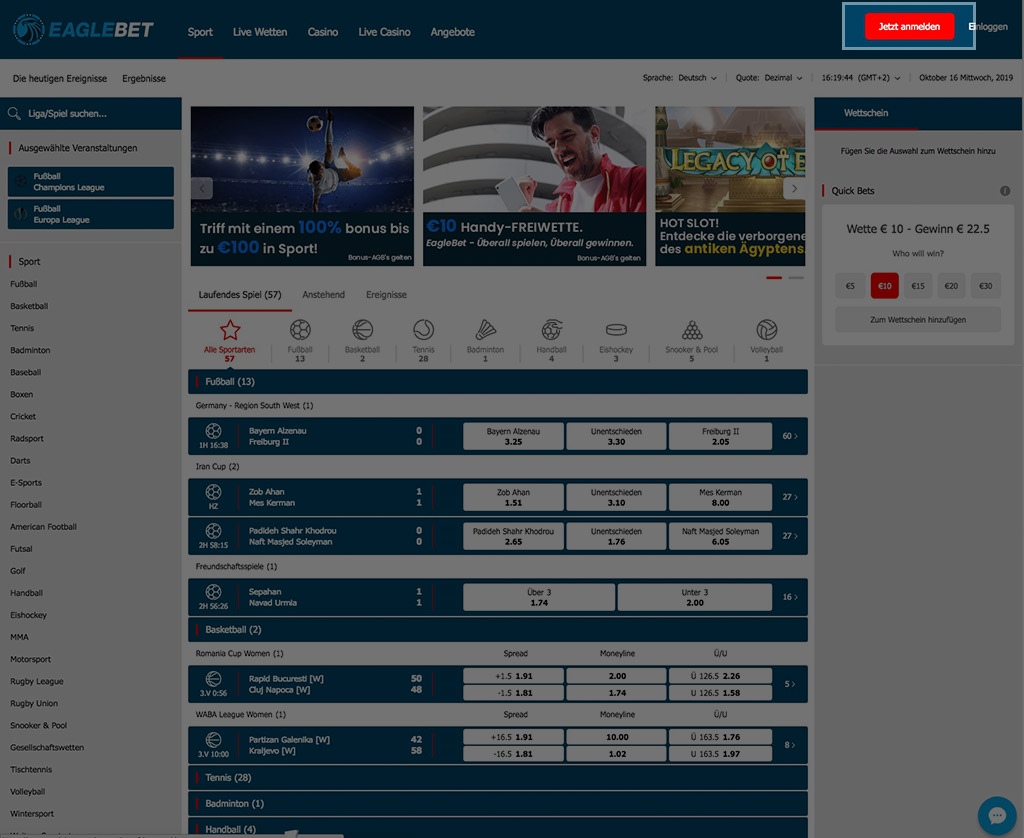Open the Ergebnisse link

[x=144, y=78]
